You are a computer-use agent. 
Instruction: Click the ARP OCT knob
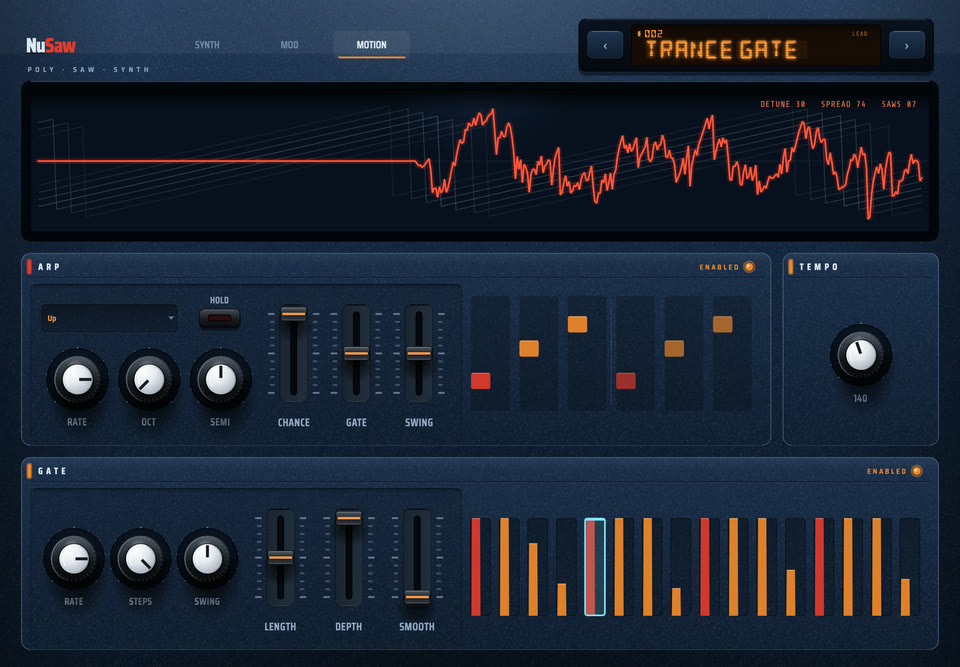pyautogui.click(x=149, y=380)
